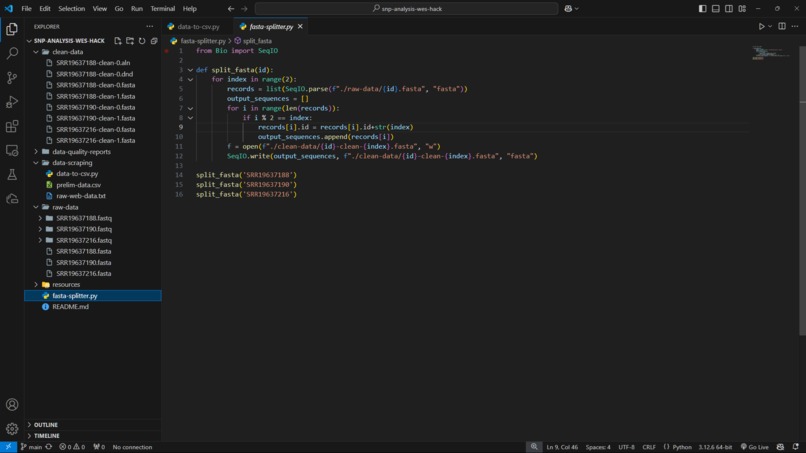The width and height of the screenshot is (806, 453).
Task: Customize layout icon in title bar
Action: 742,9
